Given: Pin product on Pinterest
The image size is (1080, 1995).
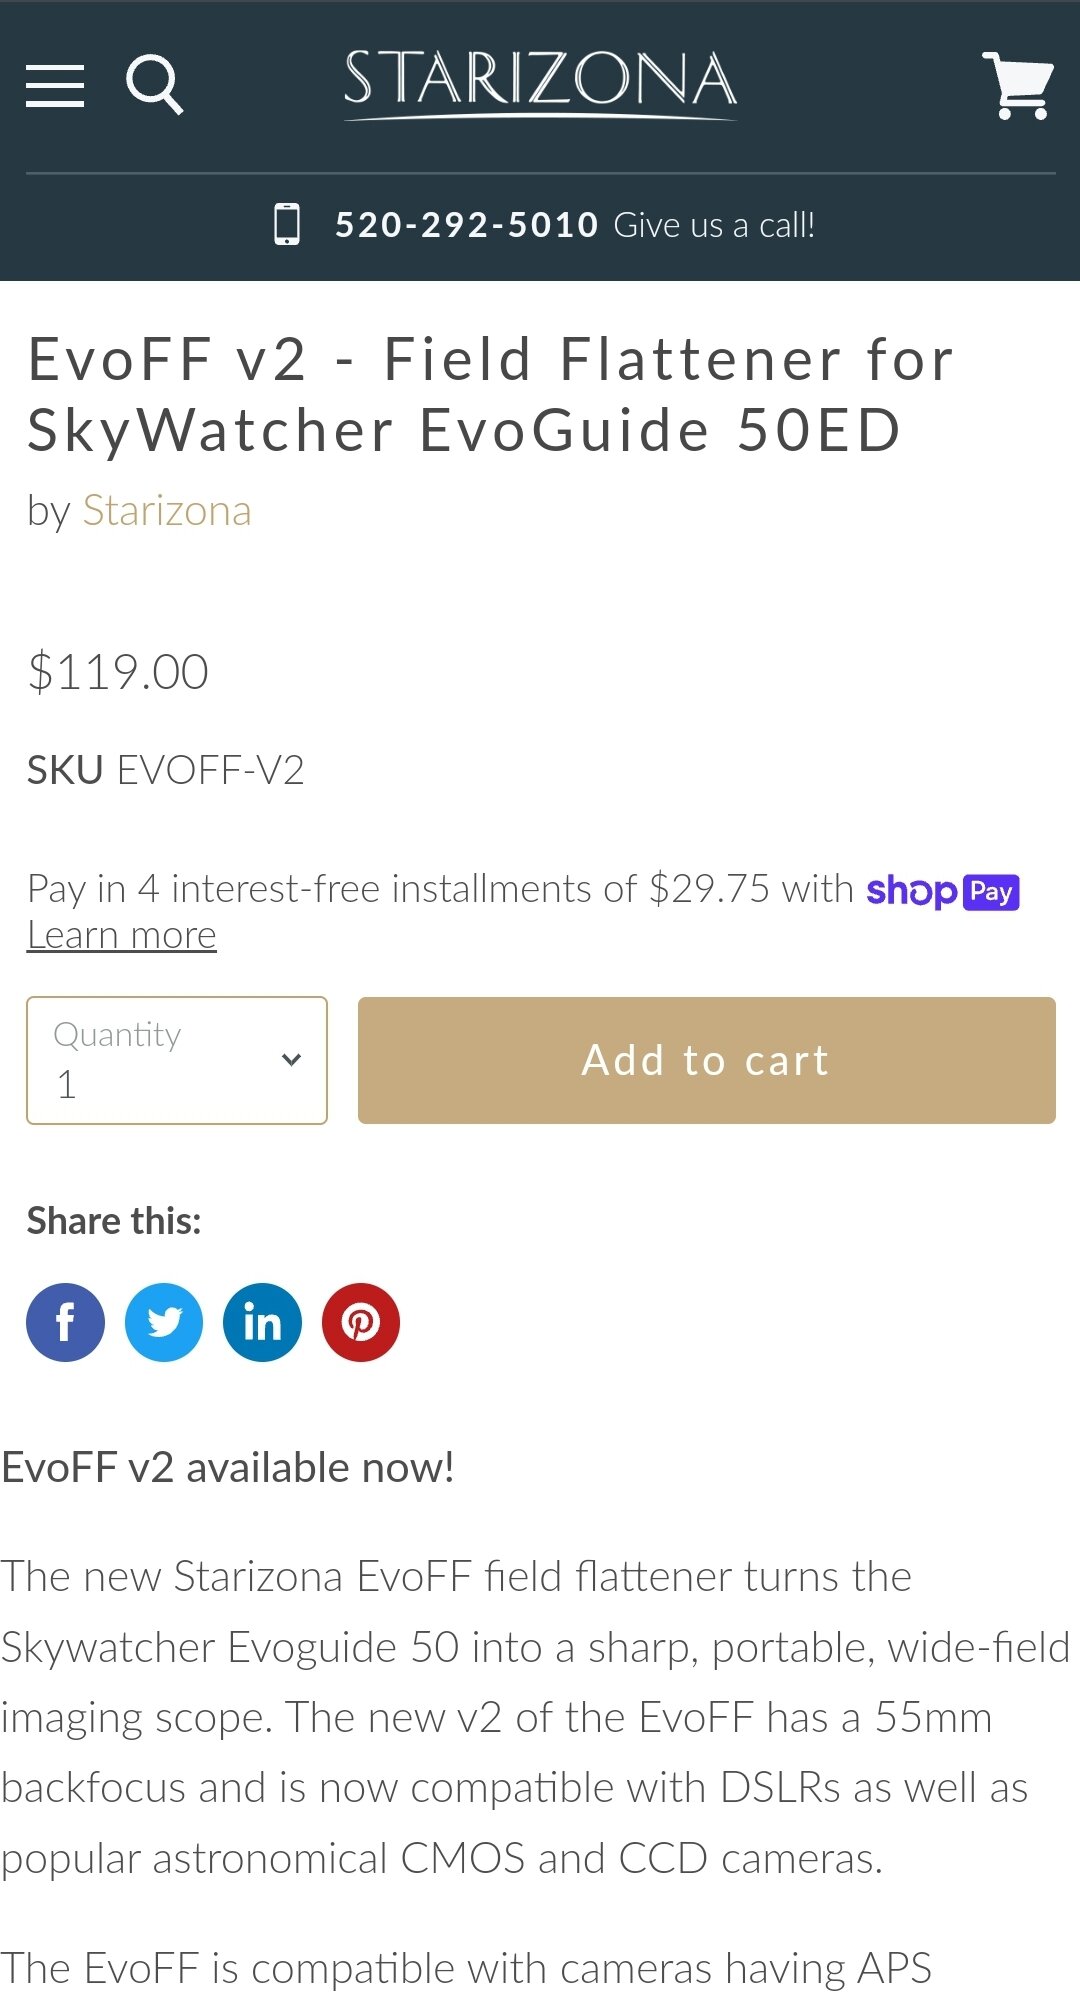Looking at the screenshot, I should click(x=361, y=1322).
